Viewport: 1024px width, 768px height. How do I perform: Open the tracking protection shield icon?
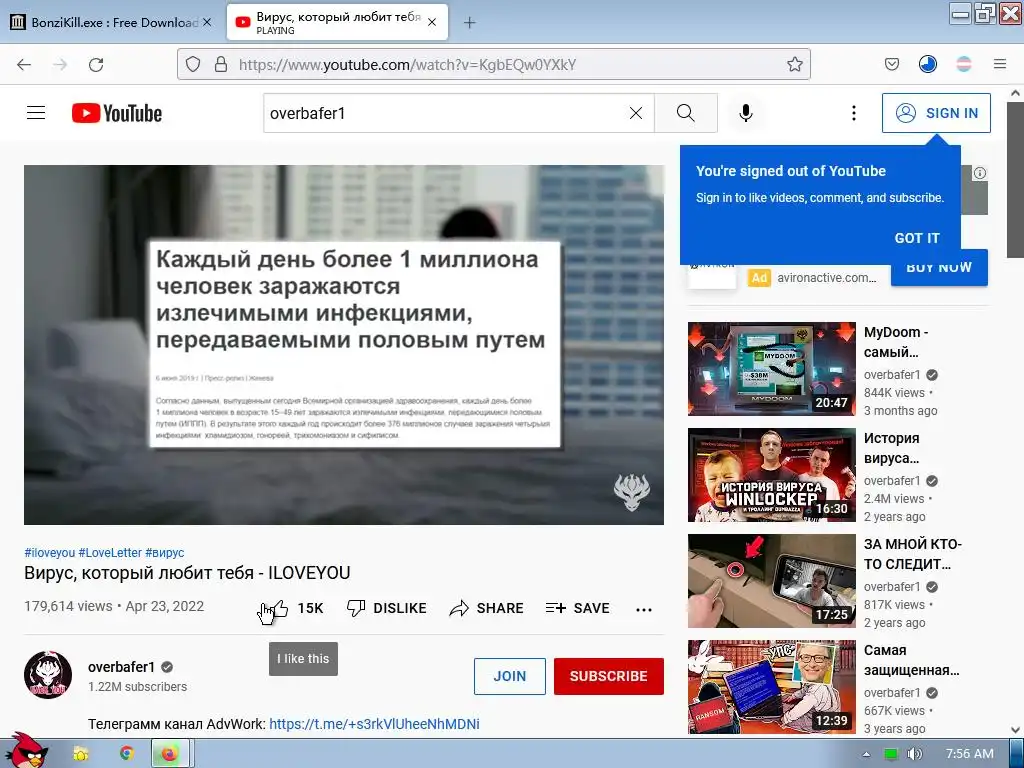click(193, 64)
